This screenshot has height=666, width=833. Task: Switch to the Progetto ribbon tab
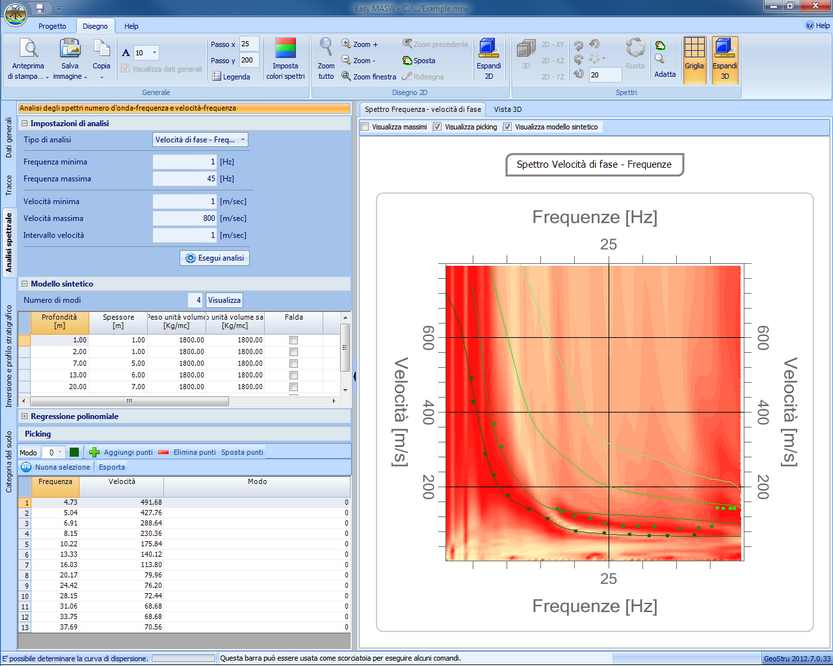[x=52, y=26]
